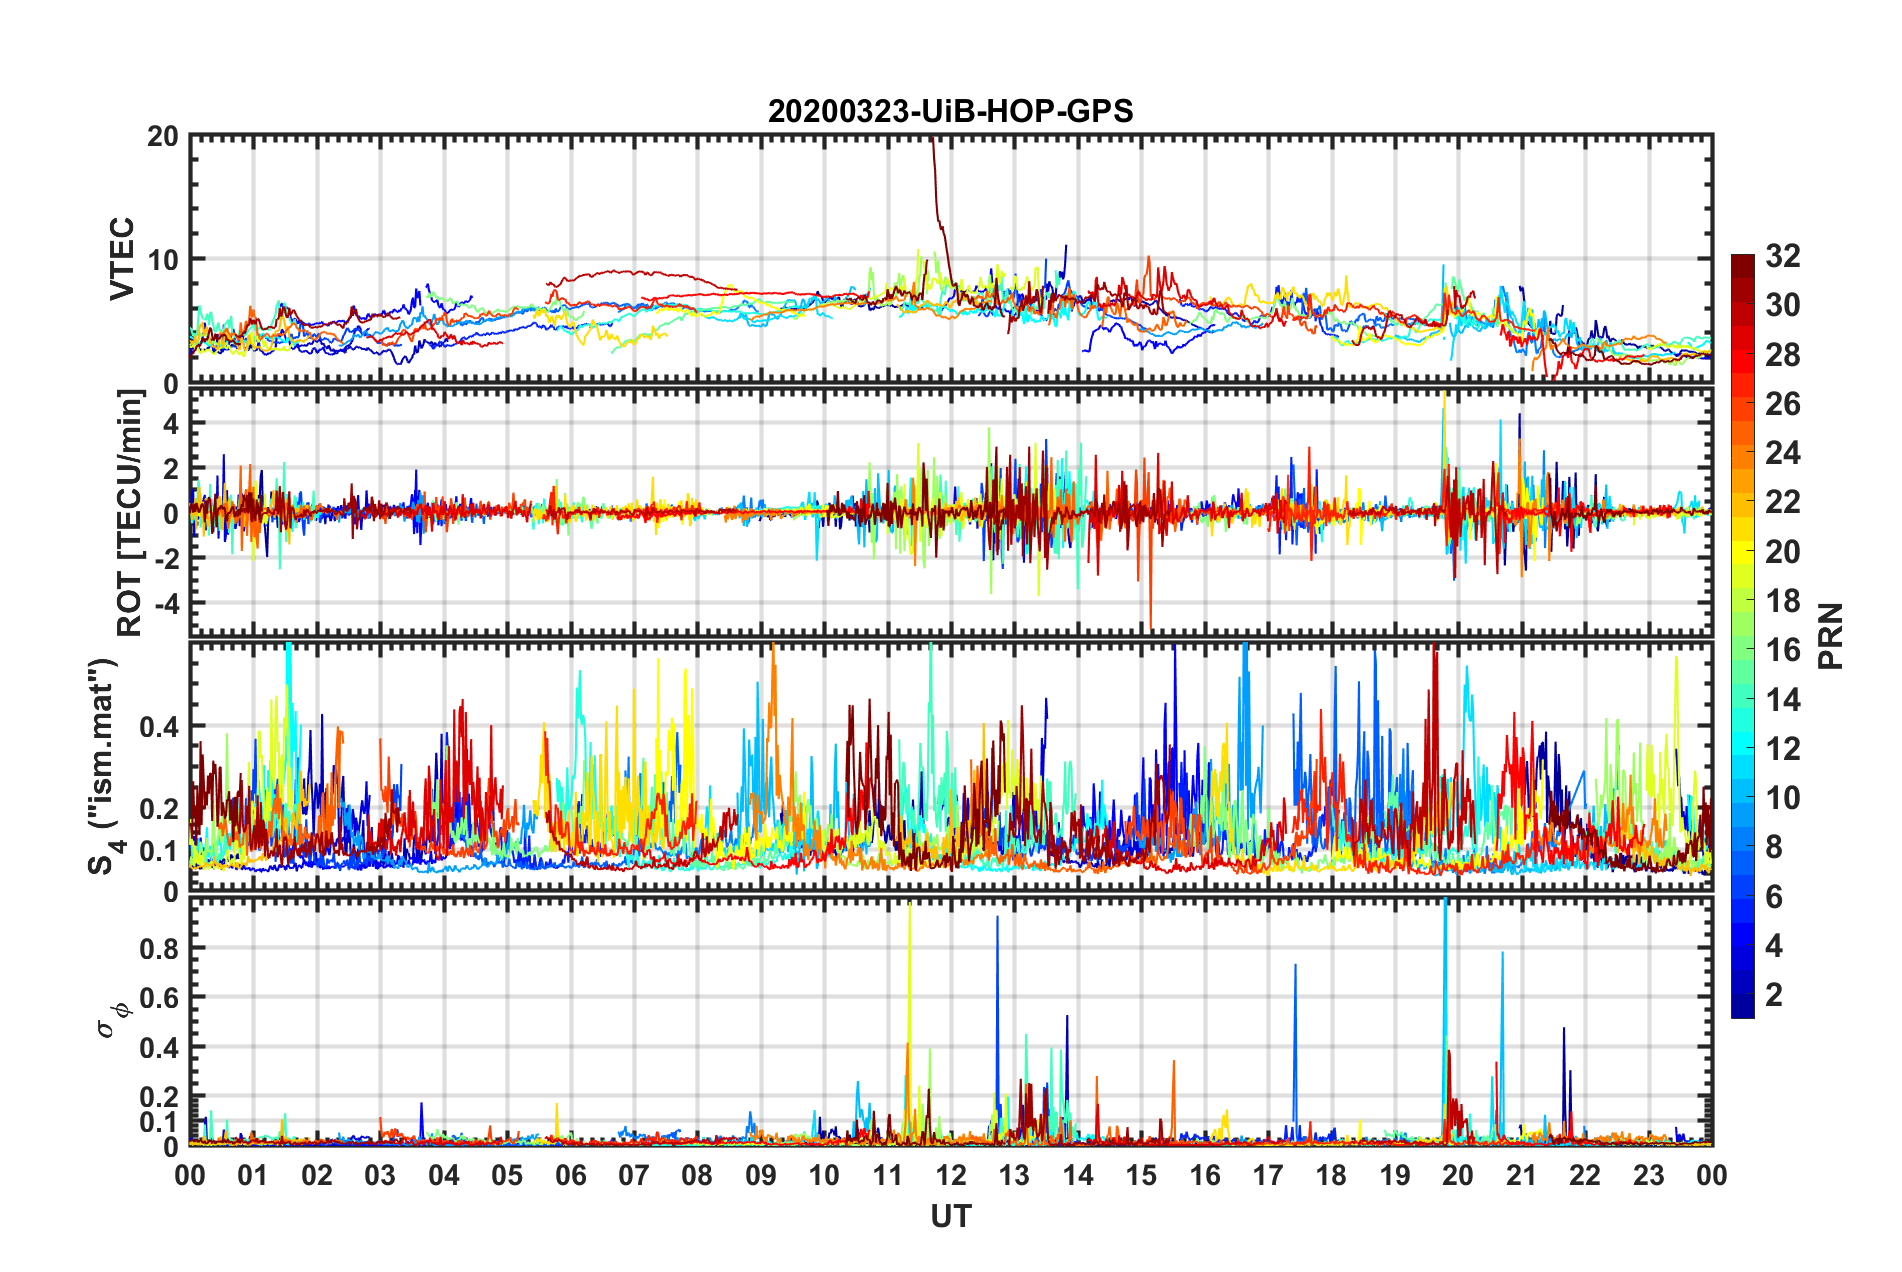This screenshot has width=1902, height=1272.
Task: Click the 07 tick on the UT axis
Action: [x=634, y=1175]
